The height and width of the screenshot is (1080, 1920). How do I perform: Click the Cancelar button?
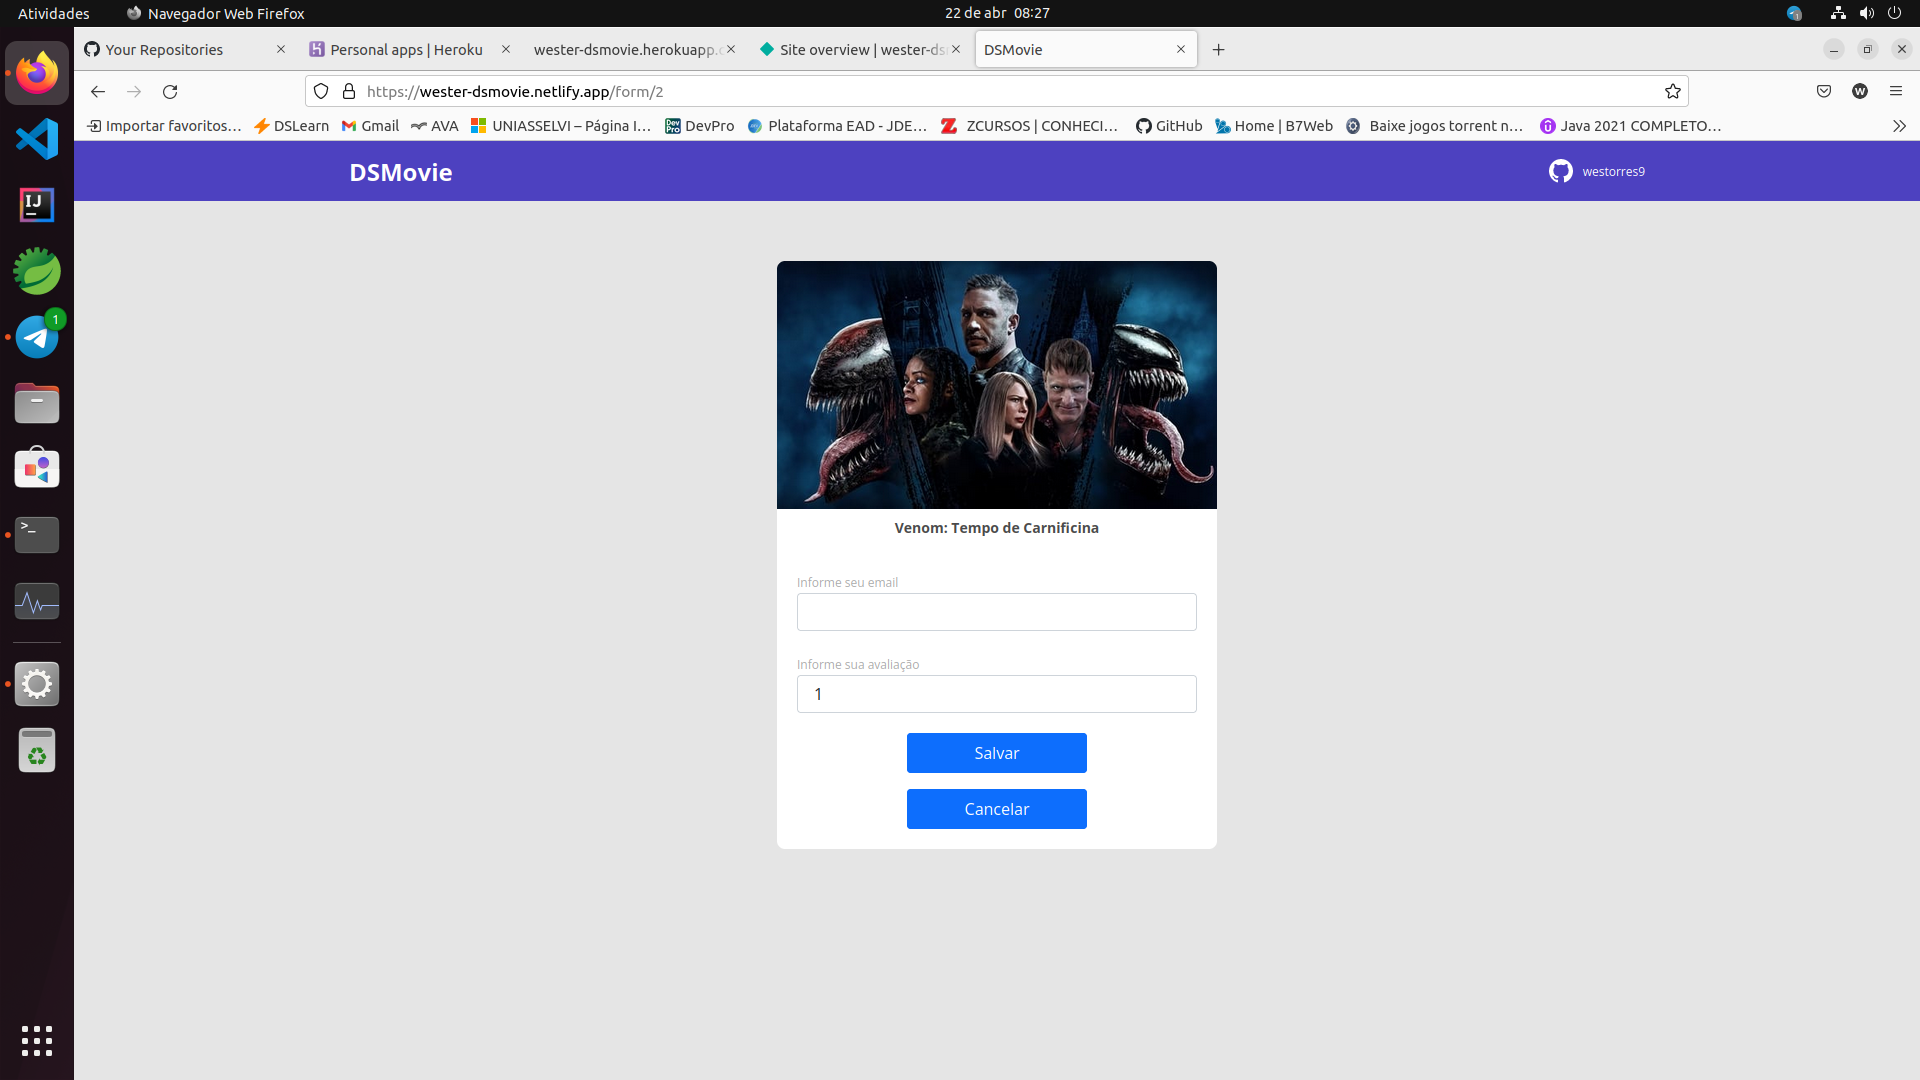click(996, 808)
